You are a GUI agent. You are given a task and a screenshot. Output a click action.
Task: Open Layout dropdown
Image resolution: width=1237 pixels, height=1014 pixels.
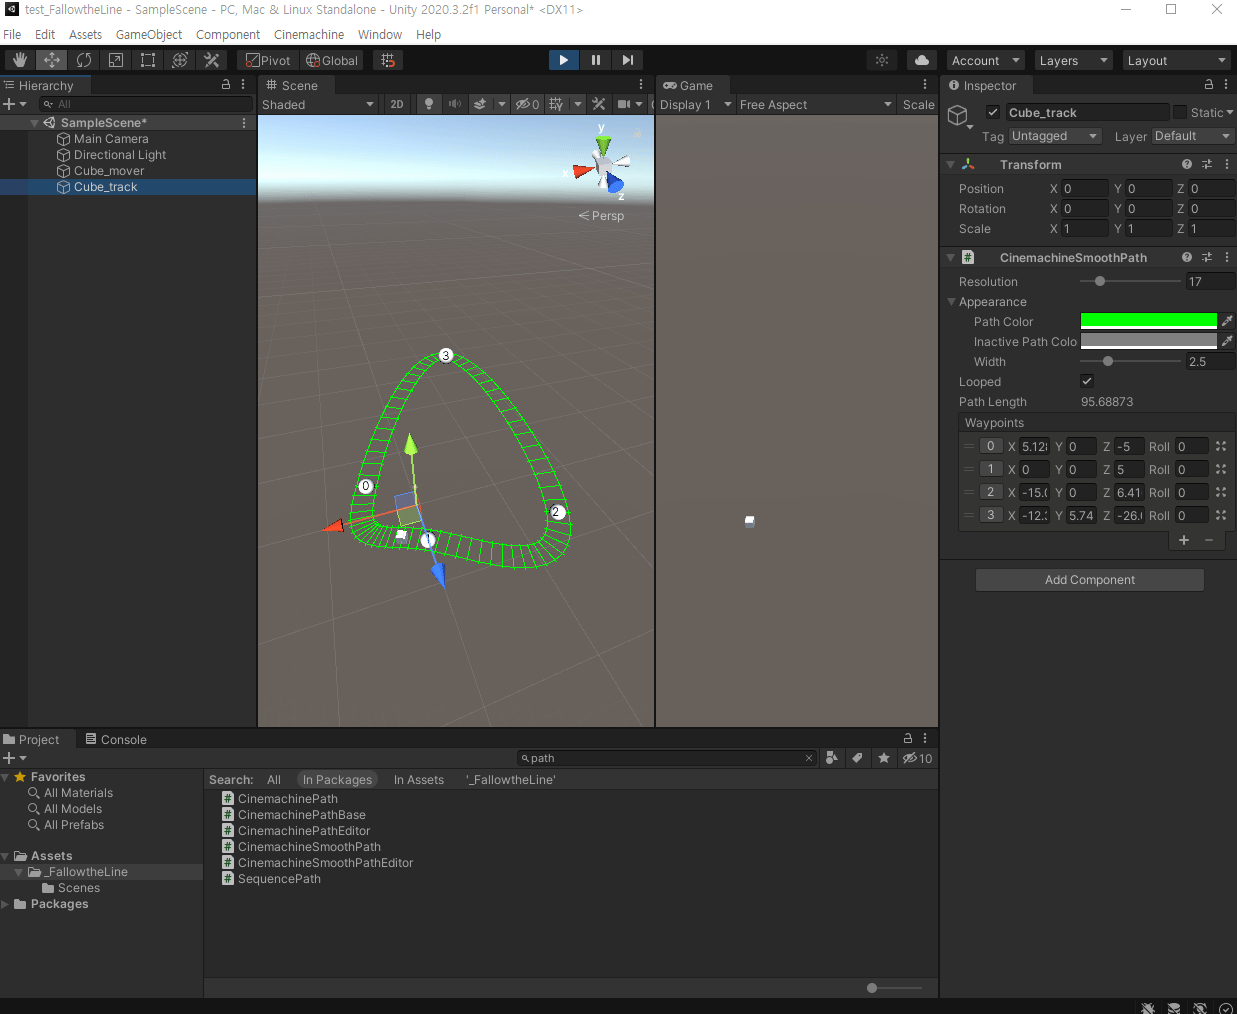1176,60
